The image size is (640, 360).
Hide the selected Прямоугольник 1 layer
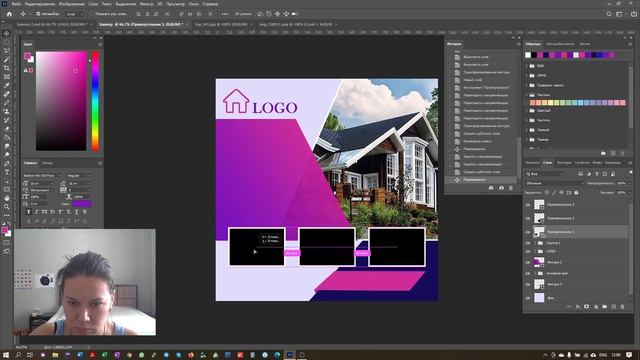click(x=528, y=232)
